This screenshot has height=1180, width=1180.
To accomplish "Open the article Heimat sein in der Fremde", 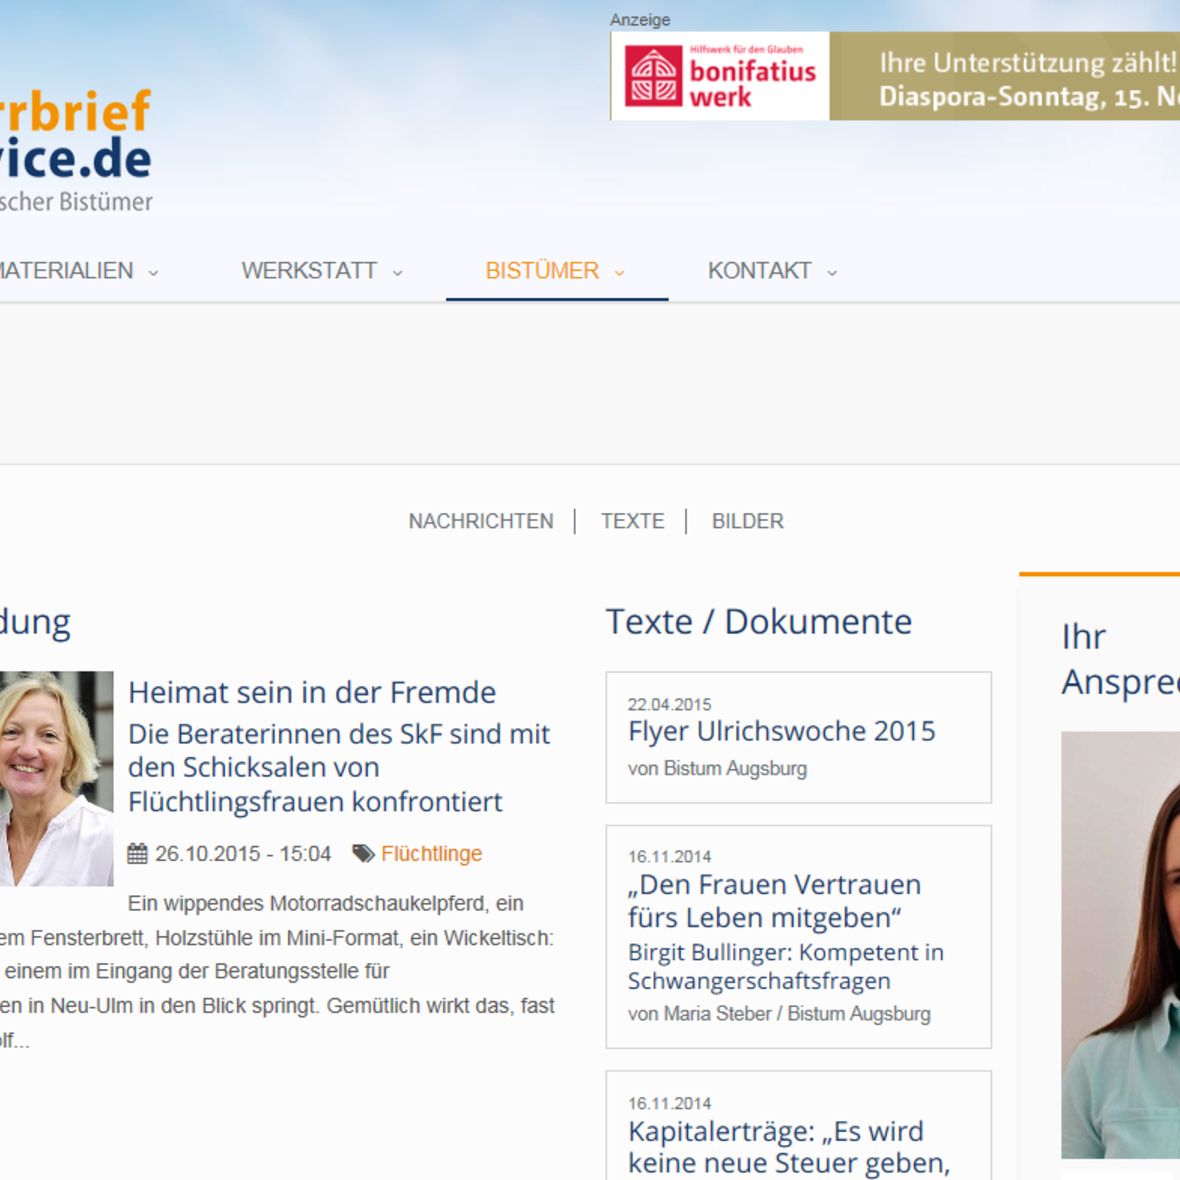I will tap(312, 692).
